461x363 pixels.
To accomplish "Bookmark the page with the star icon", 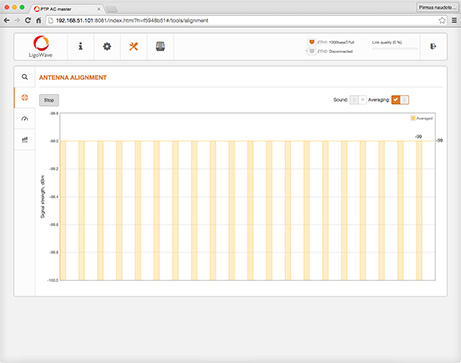I will (x=442, y=21).
